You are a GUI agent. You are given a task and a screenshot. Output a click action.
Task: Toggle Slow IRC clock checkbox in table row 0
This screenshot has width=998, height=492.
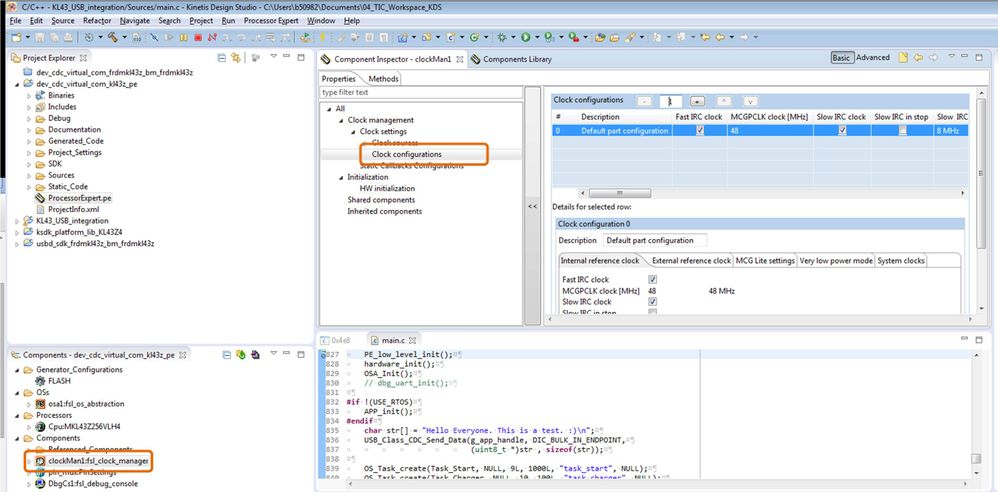tap(843, 130)
